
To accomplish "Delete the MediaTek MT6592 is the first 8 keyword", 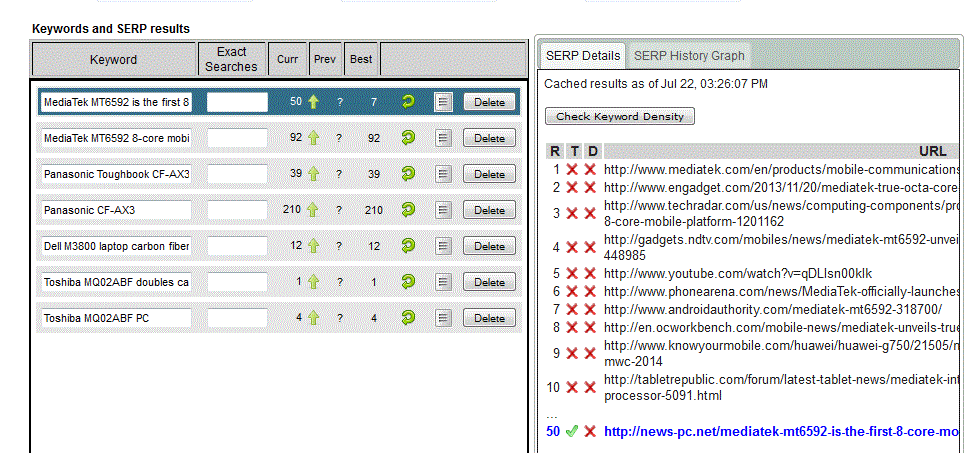I will point(489,102).
